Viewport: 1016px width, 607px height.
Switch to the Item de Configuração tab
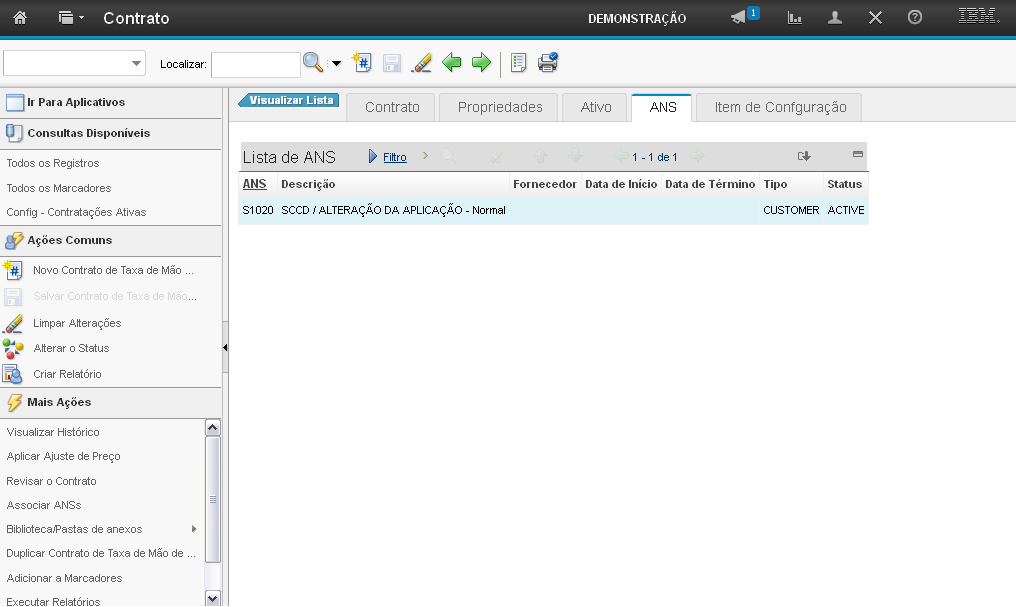[780, 107]
